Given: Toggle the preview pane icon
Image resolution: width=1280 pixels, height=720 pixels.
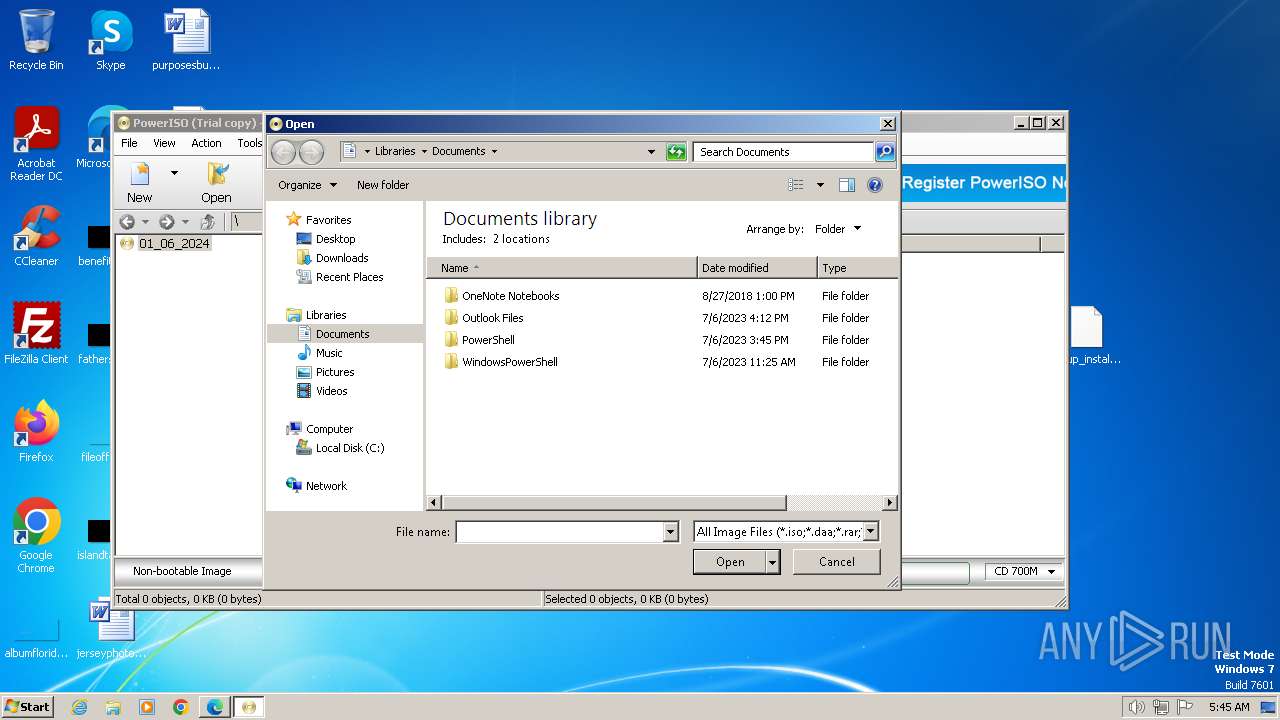Looking at the screenshot, I should [x=847, y=185].
